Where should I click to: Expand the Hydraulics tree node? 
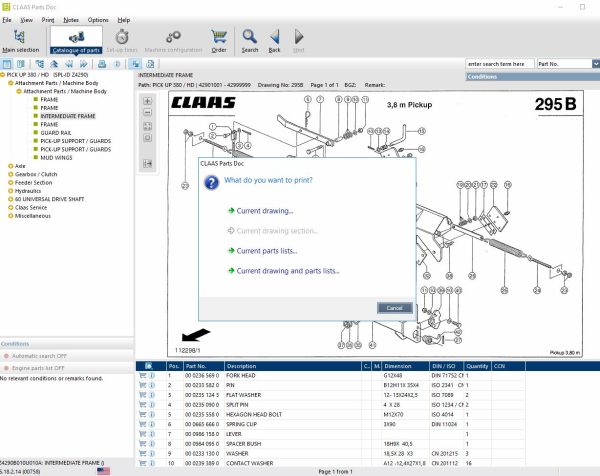point(11,191)
